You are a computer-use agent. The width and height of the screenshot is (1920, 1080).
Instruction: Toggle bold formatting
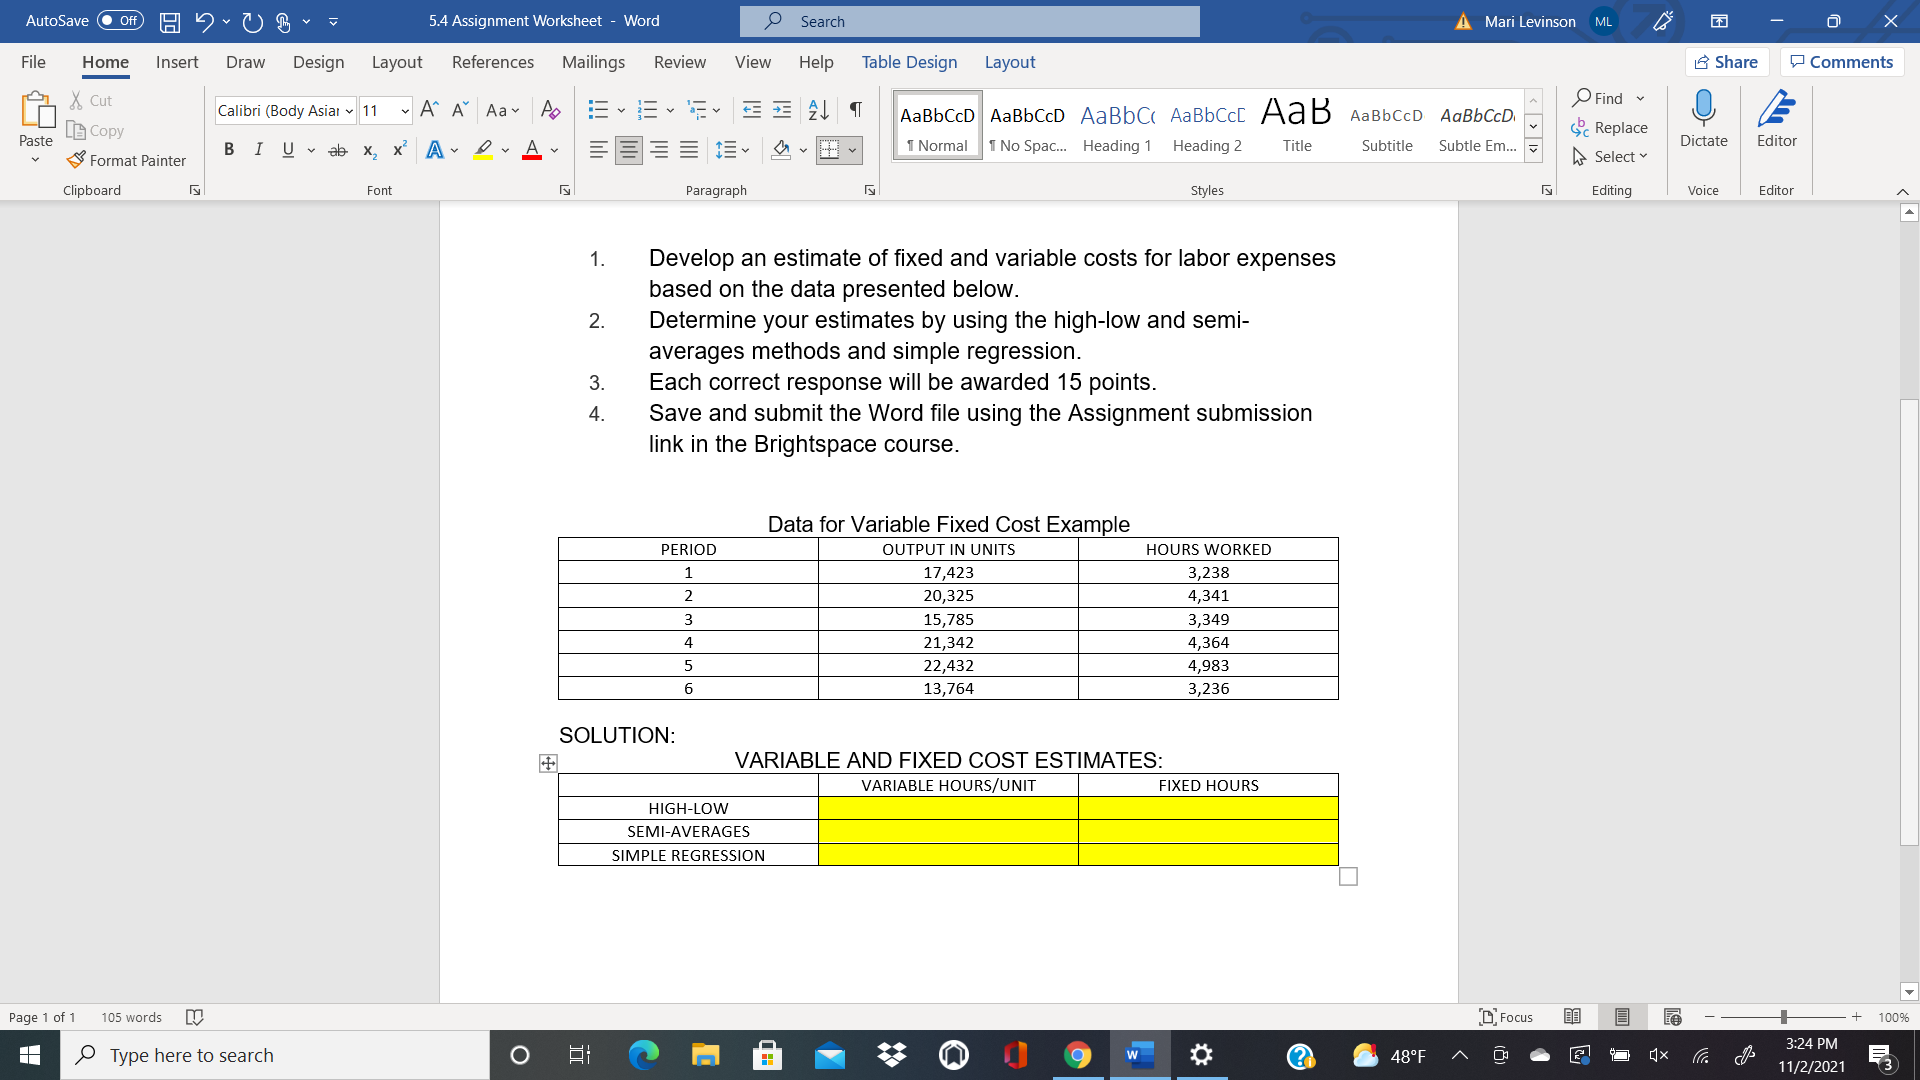tap(229, 149)
